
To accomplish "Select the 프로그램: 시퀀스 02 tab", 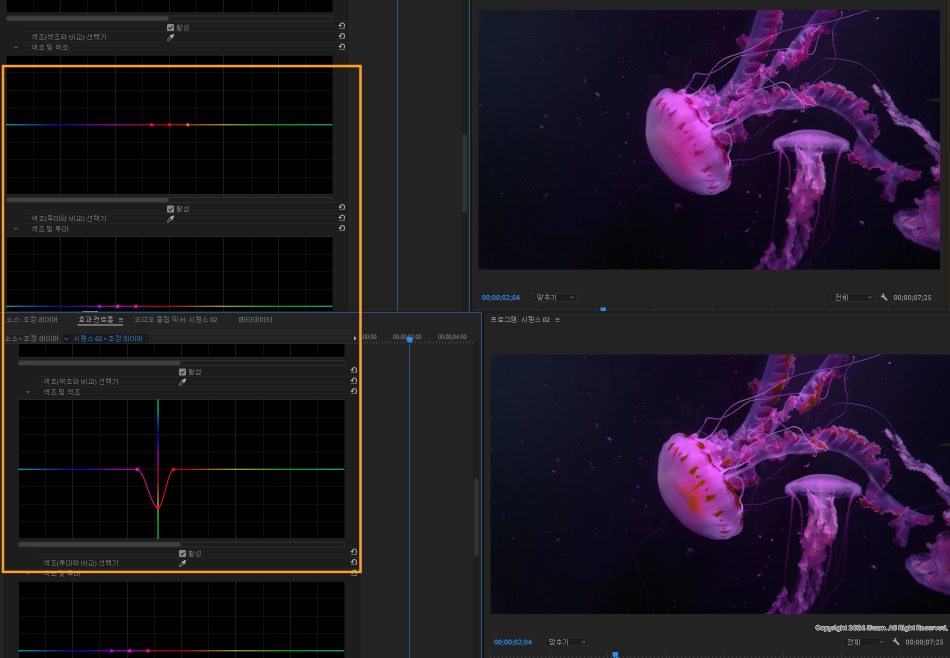I will pos(520,320).
